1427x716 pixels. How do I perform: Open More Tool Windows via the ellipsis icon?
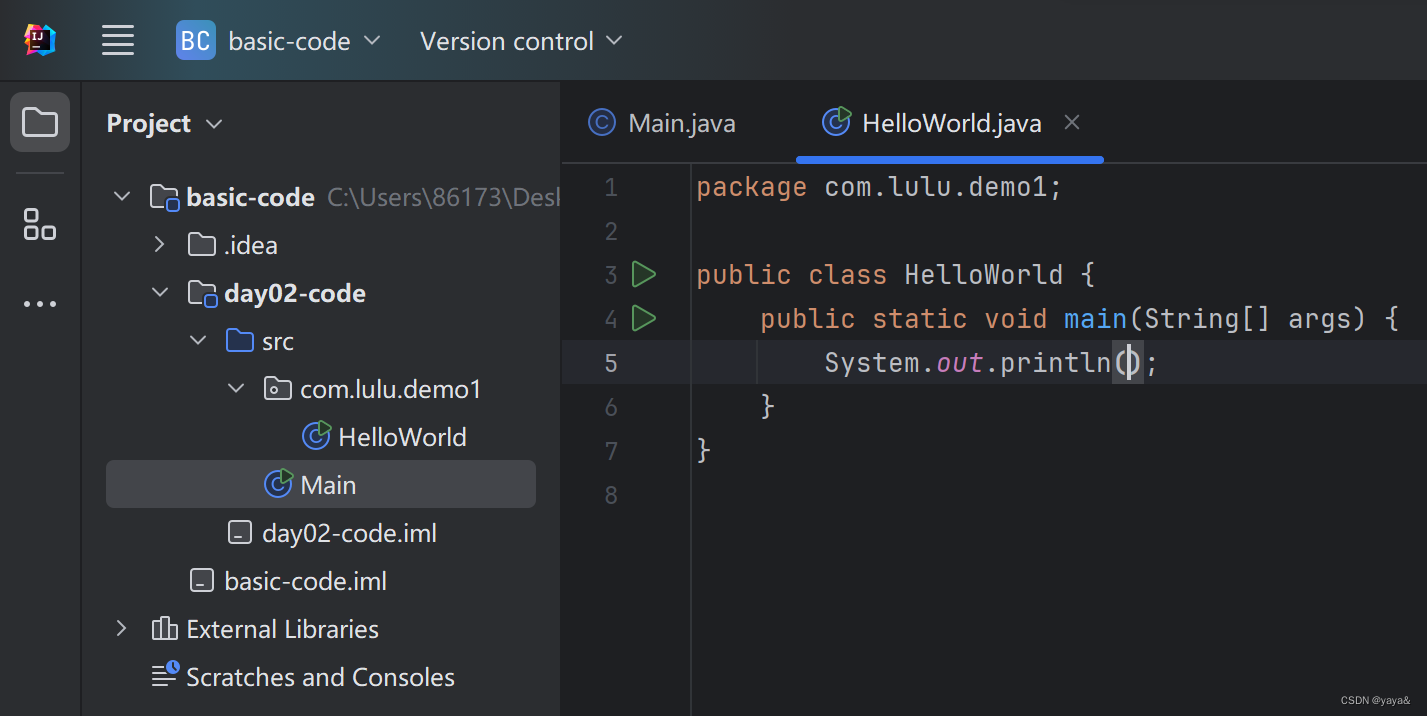point(39,303)
